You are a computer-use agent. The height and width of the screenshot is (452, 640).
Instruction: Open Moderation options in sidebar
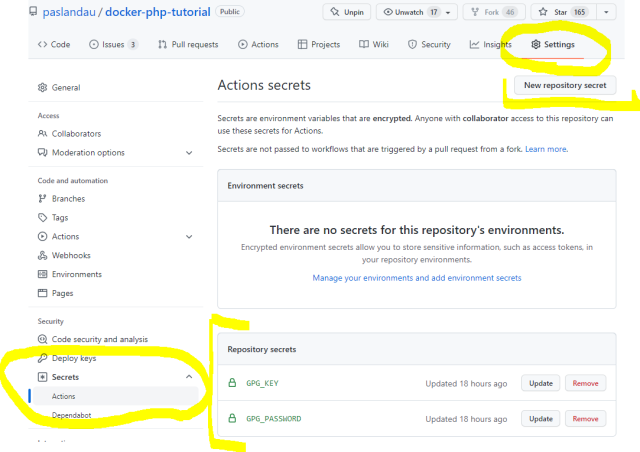88,152
